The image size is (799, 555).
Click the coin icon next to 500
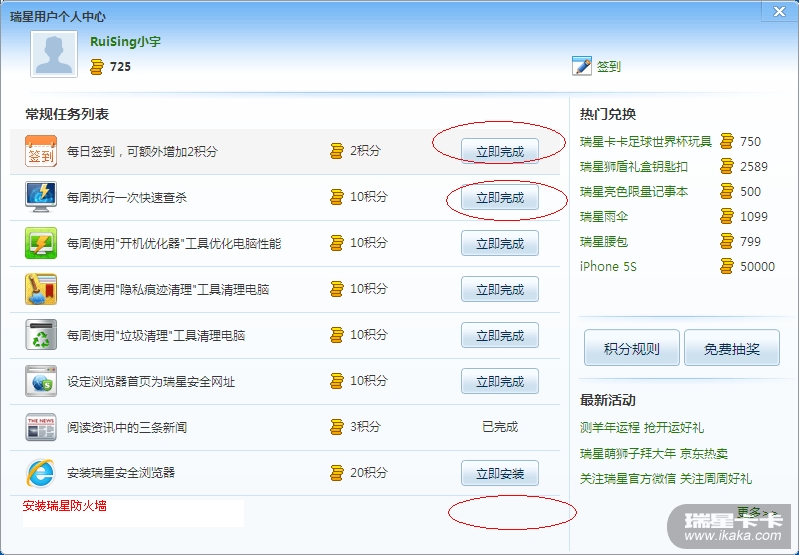point(727,191)
